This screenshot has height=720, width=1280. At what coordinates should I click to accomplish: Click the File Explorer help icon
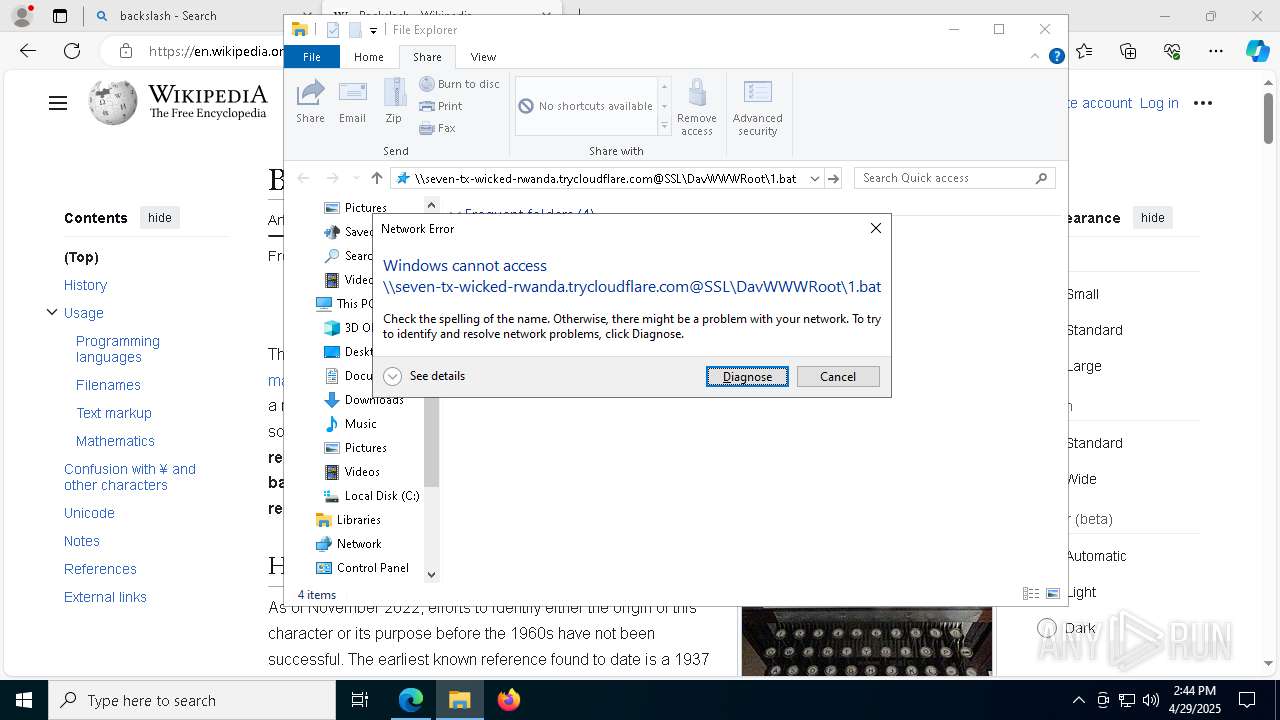(x=1056, y=57)
